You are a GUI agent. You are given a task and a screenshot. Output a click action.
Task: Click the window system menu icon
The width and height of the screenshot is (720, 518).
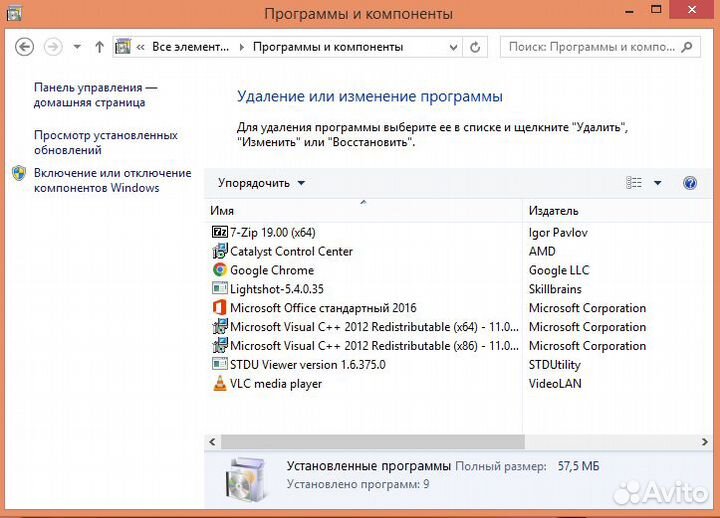[x=14, y=12]
